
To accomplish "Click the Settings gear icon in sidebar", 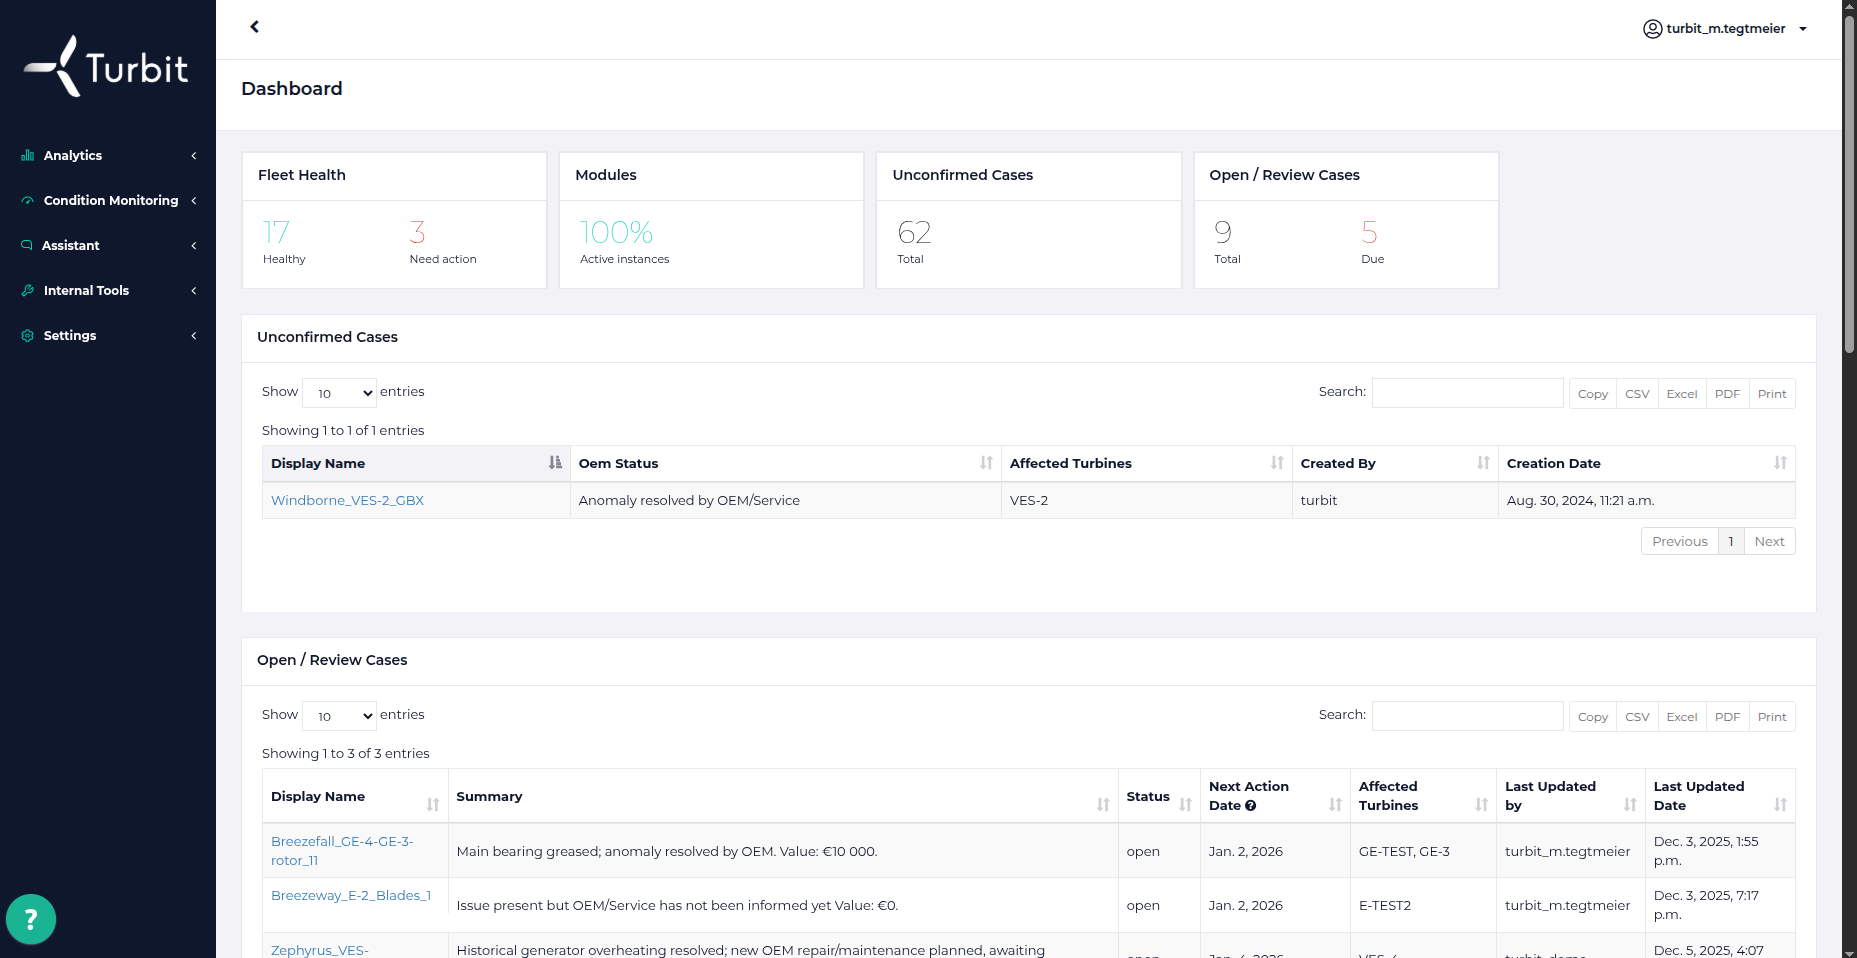I will (x=28, y=336).
